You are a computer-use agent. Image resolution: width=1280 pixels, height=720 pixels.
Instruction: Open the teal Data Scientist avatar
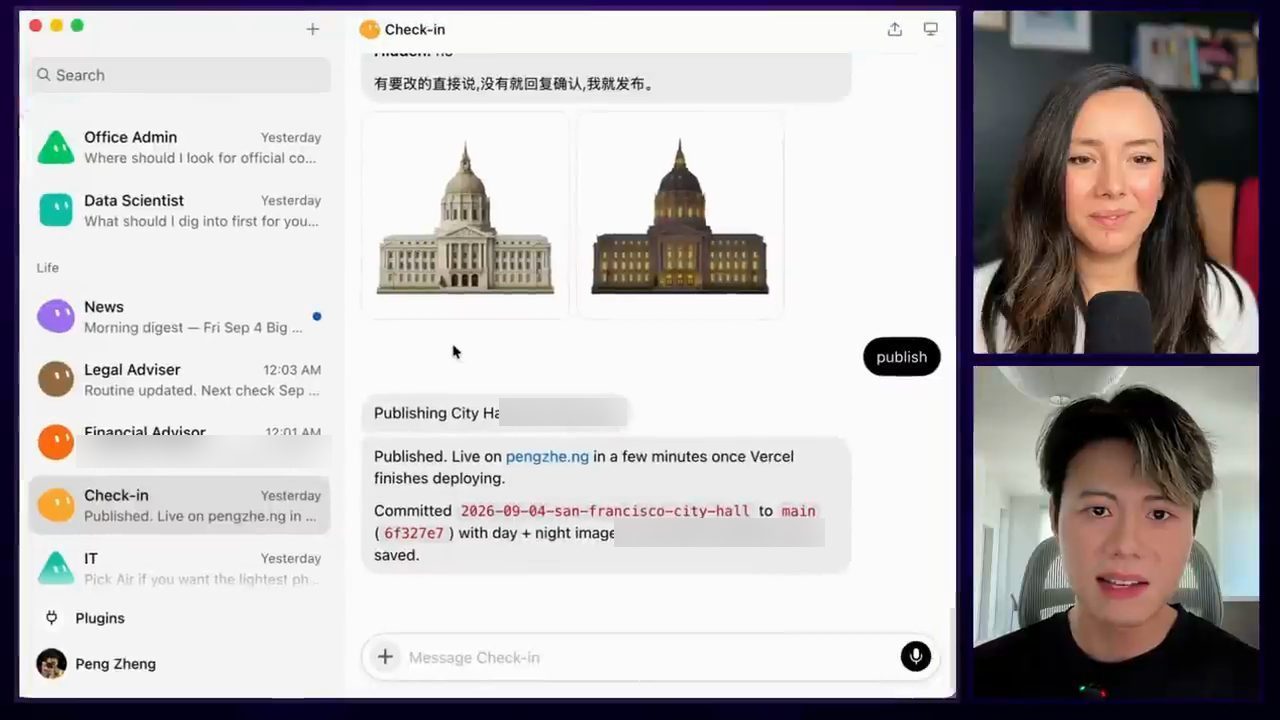tap(56, 210)
